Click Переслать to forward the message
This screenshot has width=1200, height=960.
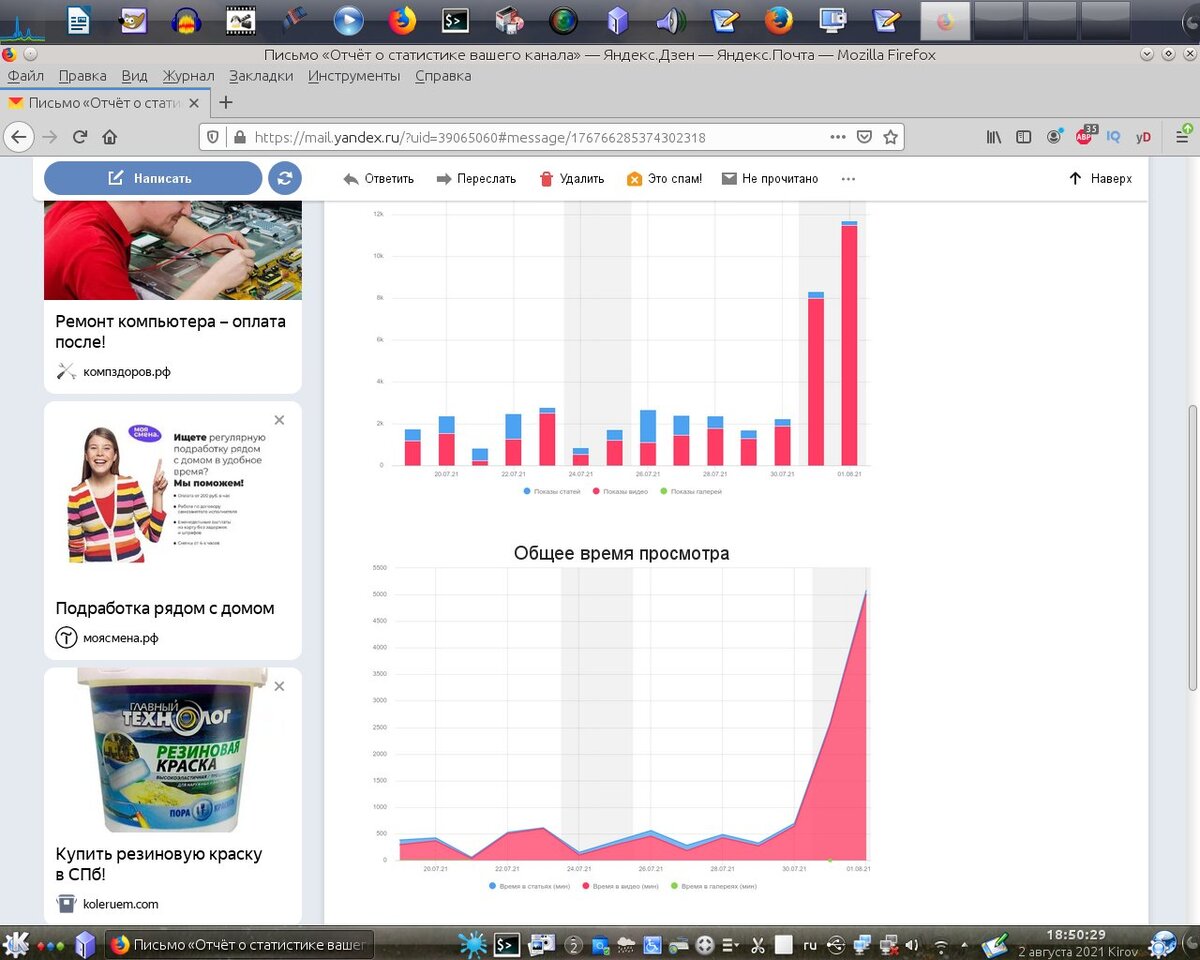[476, 179]
